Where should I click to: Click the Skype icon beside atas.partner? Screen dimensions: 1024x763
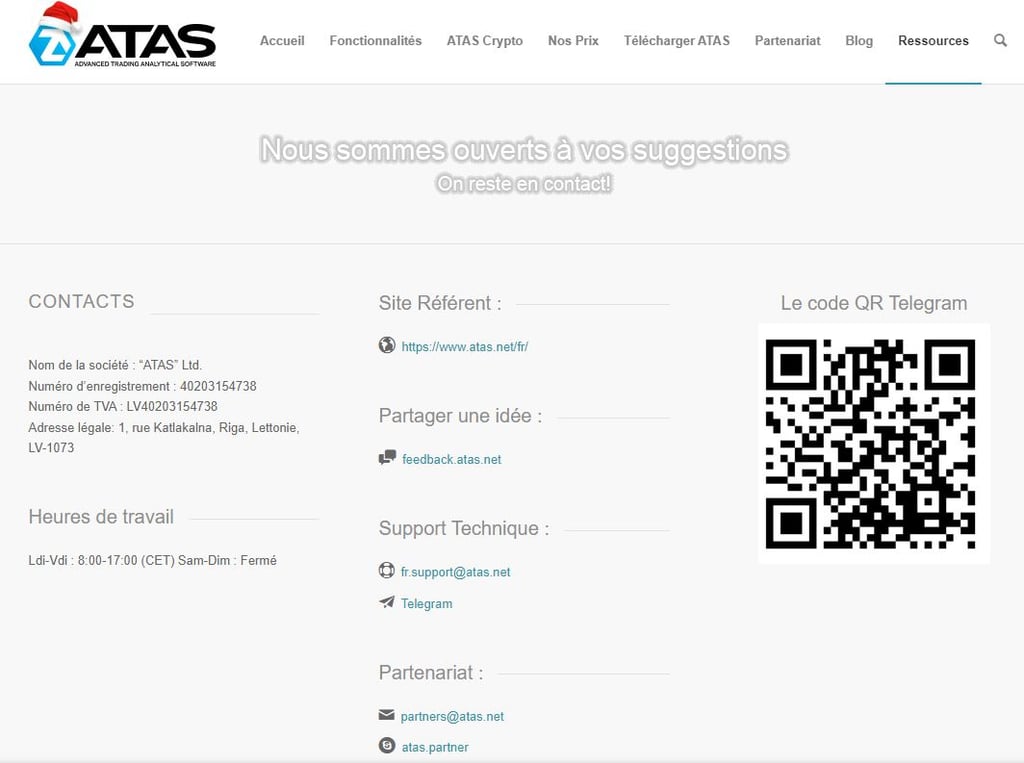(386, 745)
